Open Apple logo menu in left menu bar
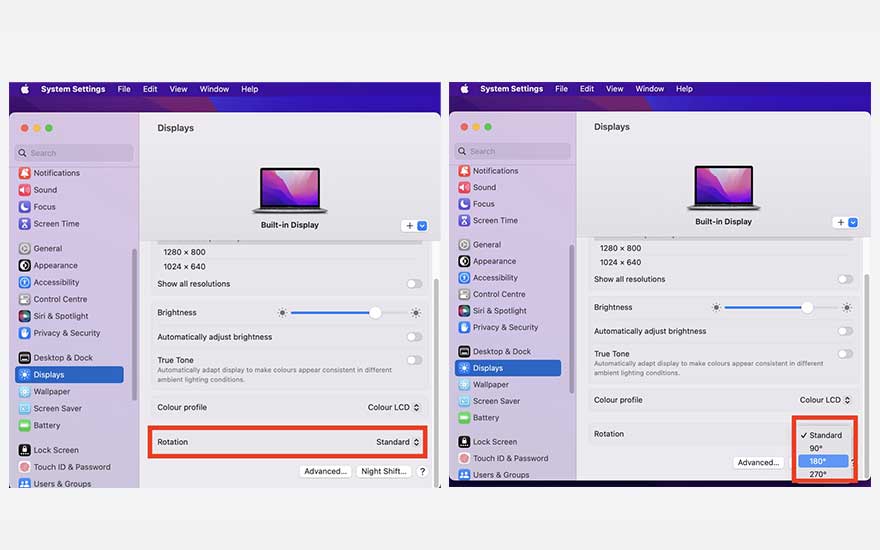Viewport: 880px width, 550px height. pyautogui.click(x=25, y=89)
